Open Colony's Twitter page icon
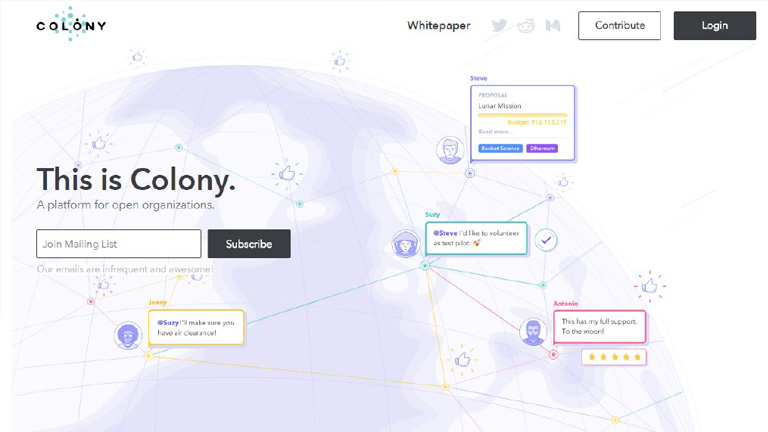 (499, 26)
